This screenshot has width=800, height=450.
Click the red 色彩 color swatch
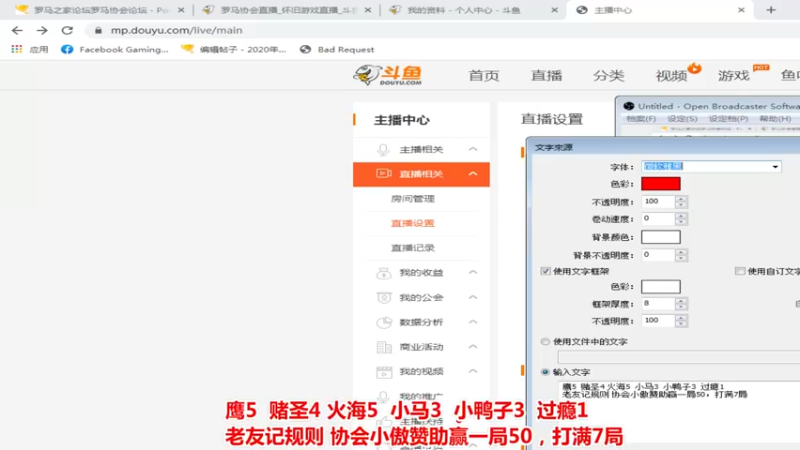click(661, 184)
